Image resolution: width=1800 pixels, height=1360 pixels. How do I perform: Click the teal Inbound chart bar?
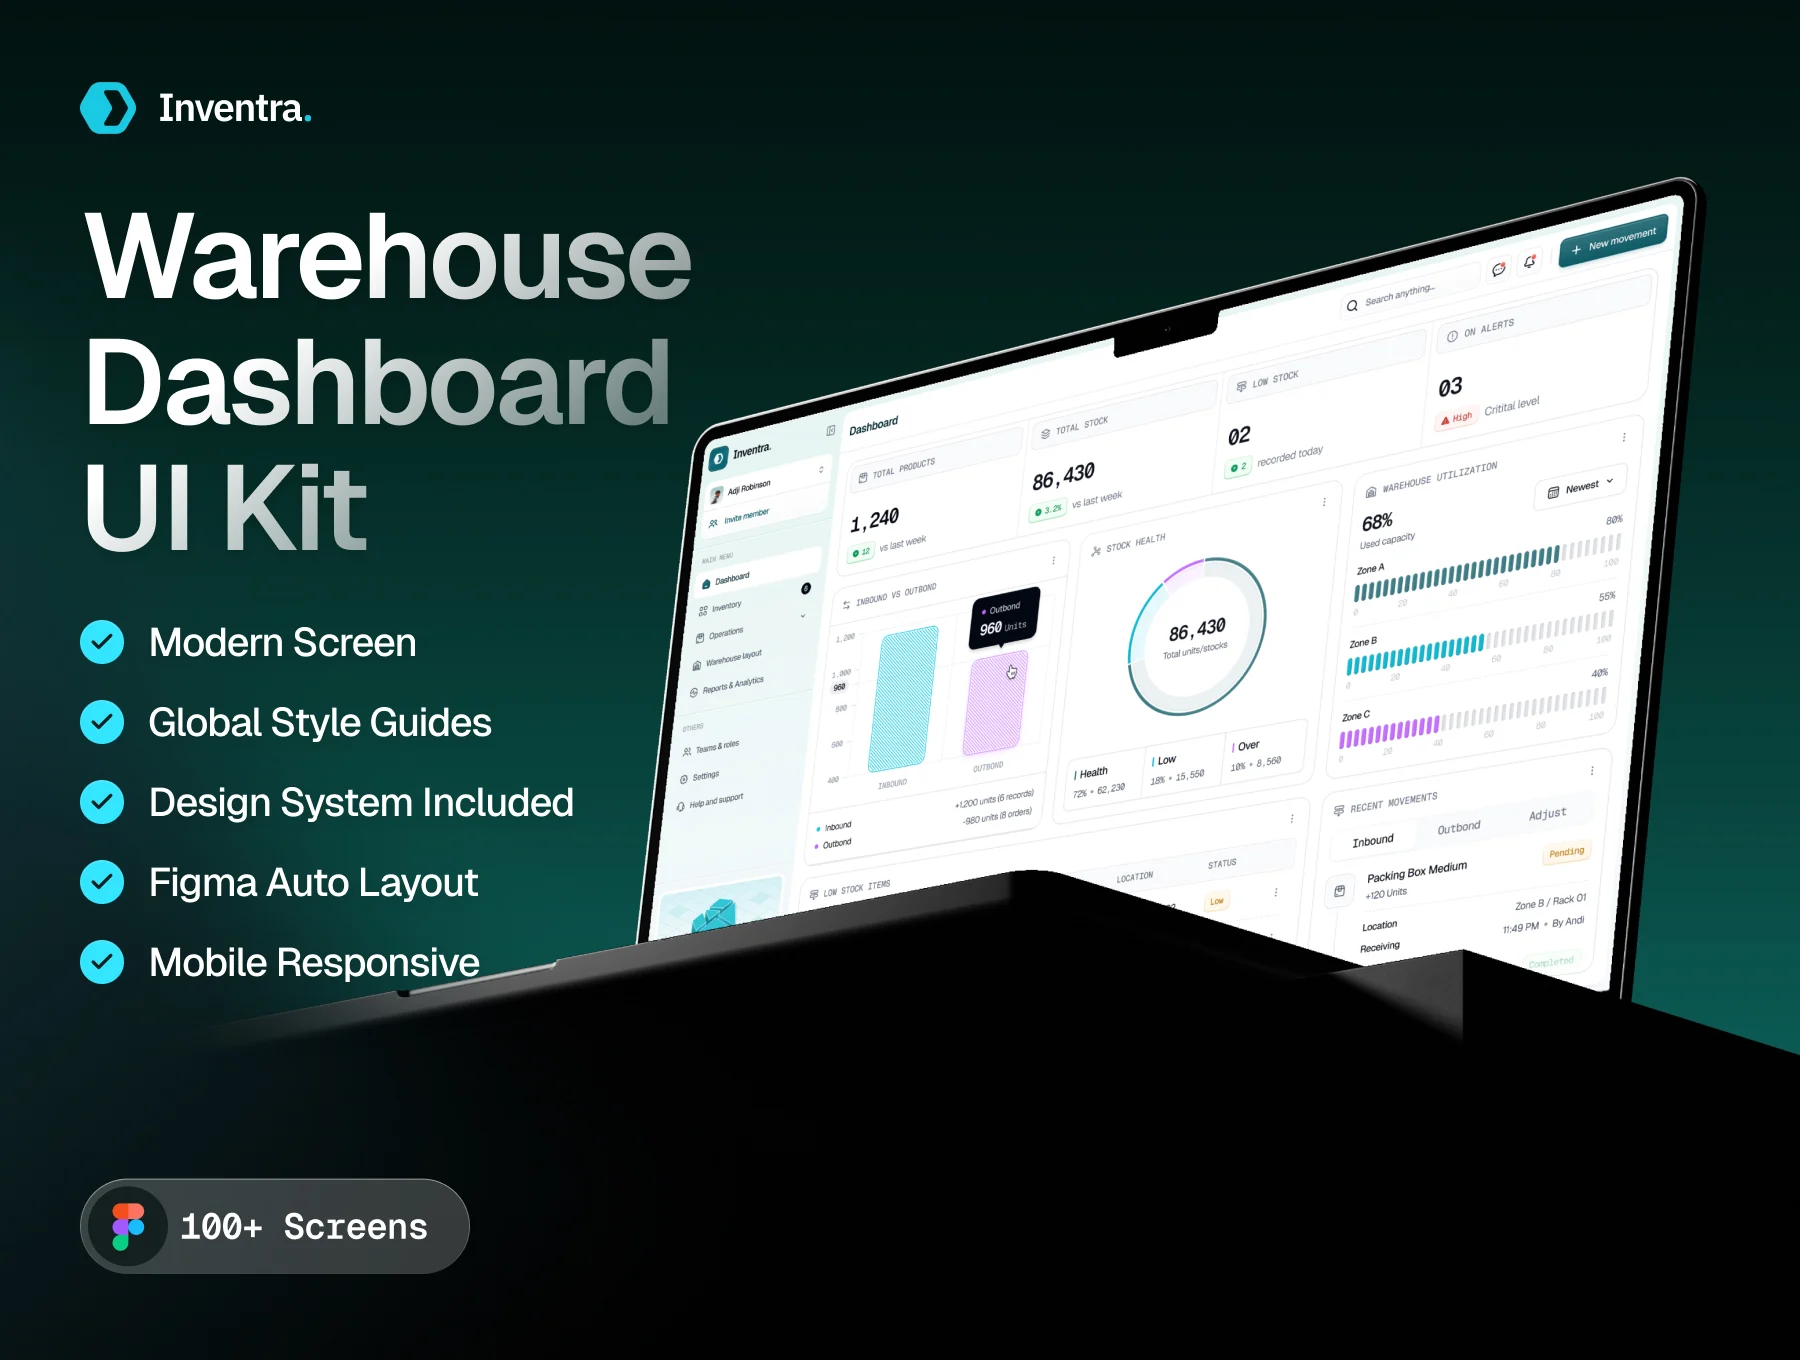[904, 697]
